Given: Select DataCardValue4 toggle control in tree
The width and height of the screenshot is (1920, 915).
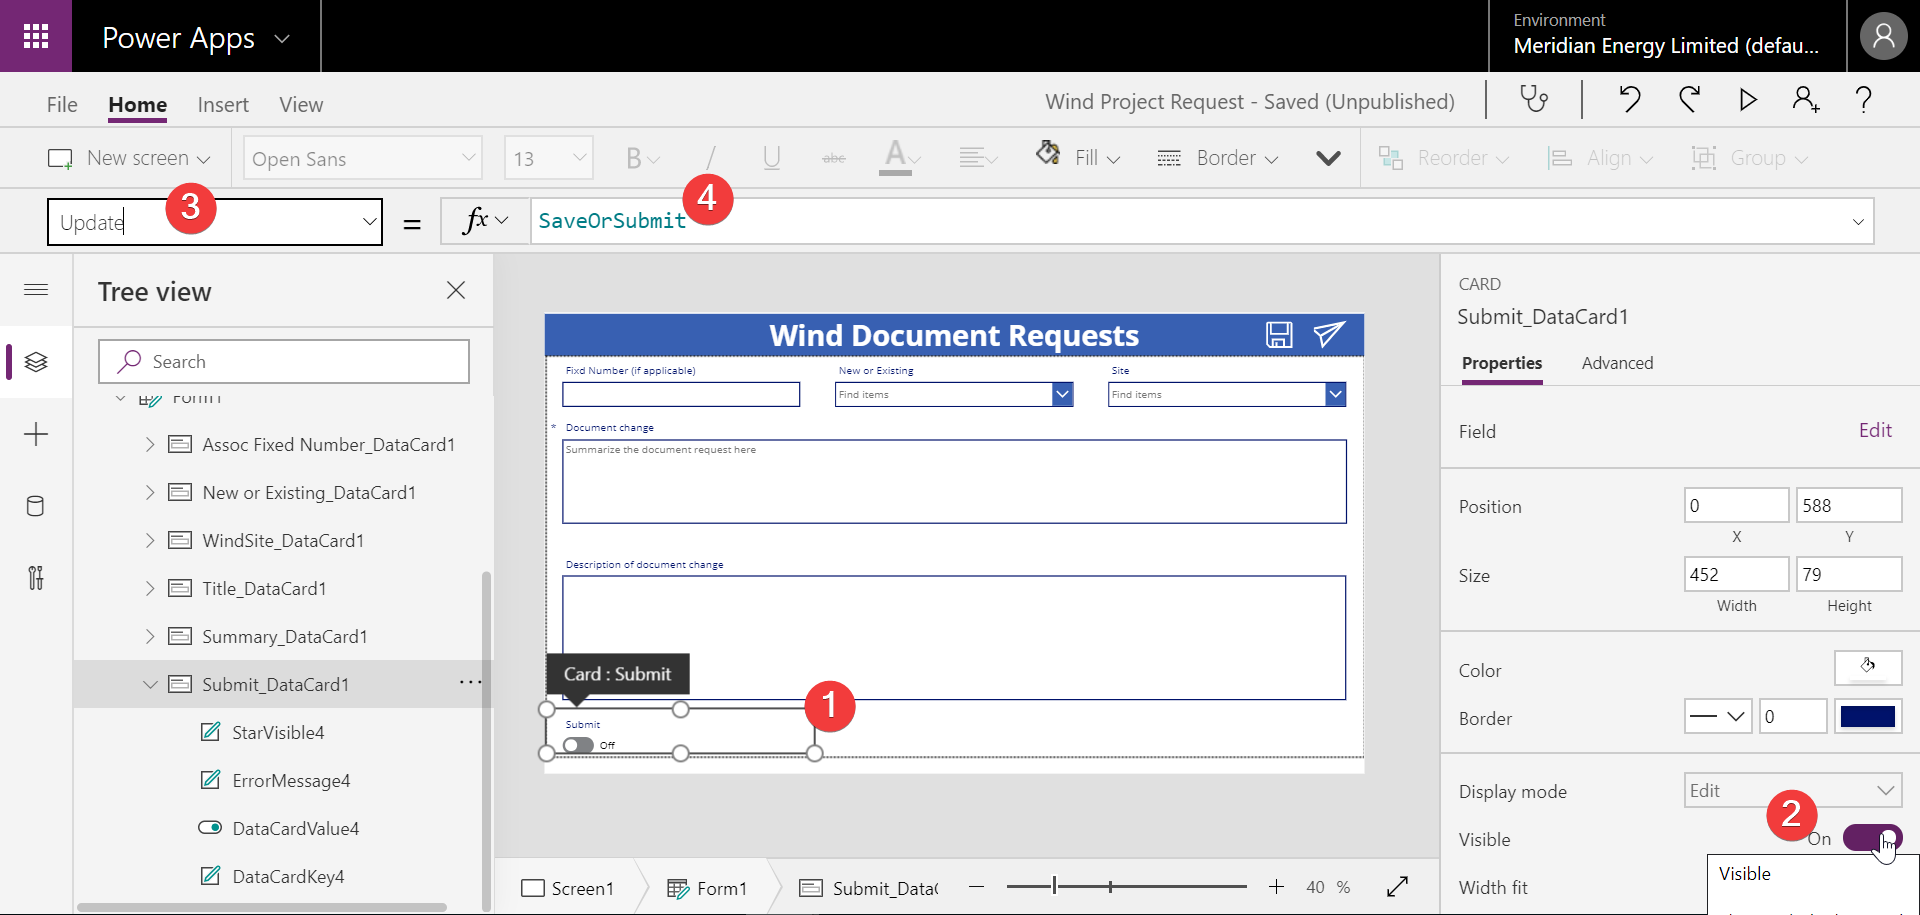Looking at the screenshot, I should 295,828.
